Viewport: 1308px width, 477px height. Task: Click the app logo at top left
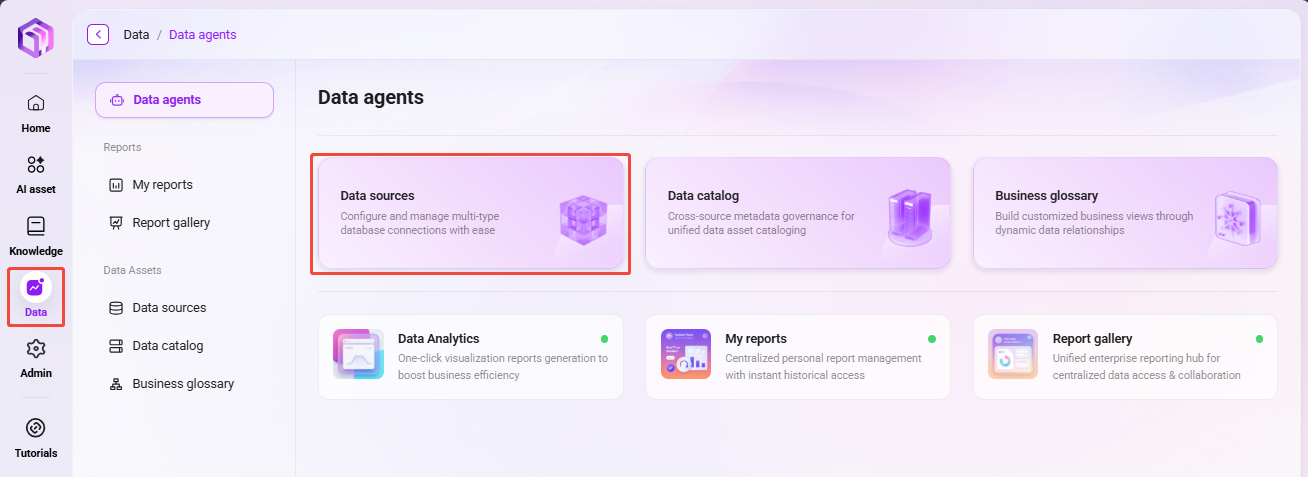[x=36, y=37]
